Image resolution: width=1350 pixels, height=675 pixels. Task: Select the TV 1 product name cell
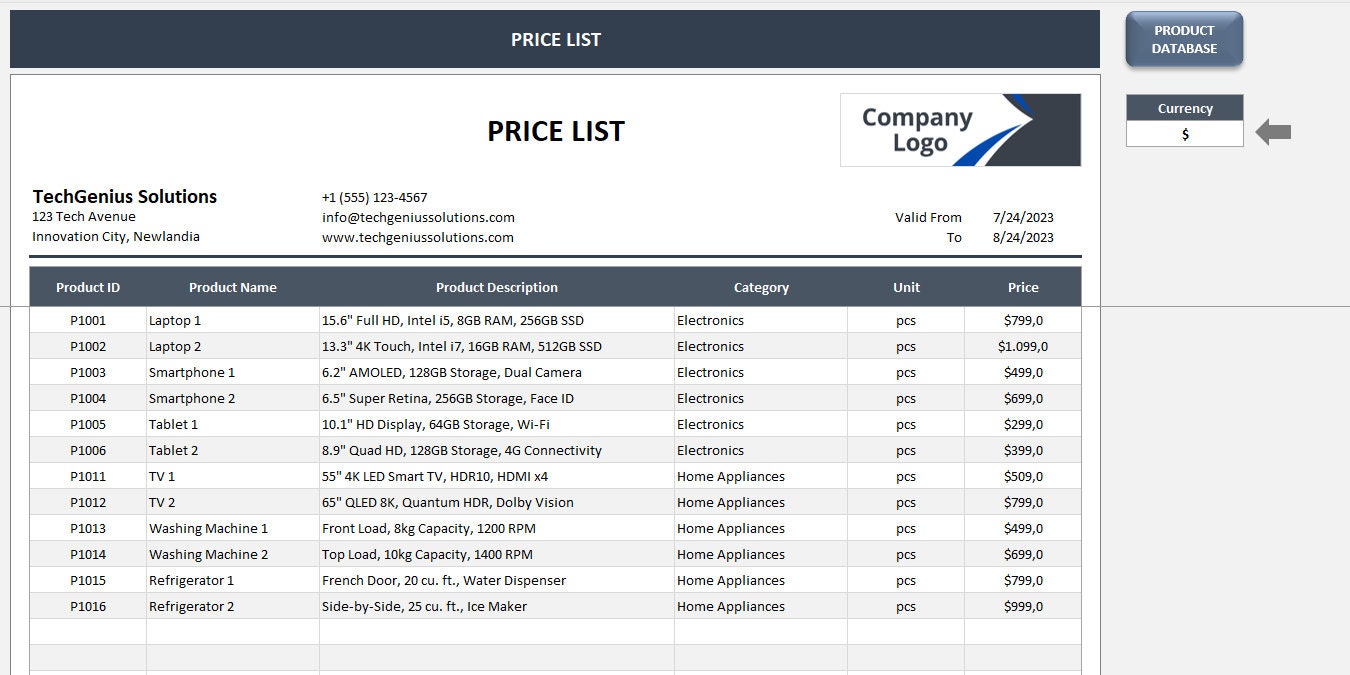[x=233, y=476]
